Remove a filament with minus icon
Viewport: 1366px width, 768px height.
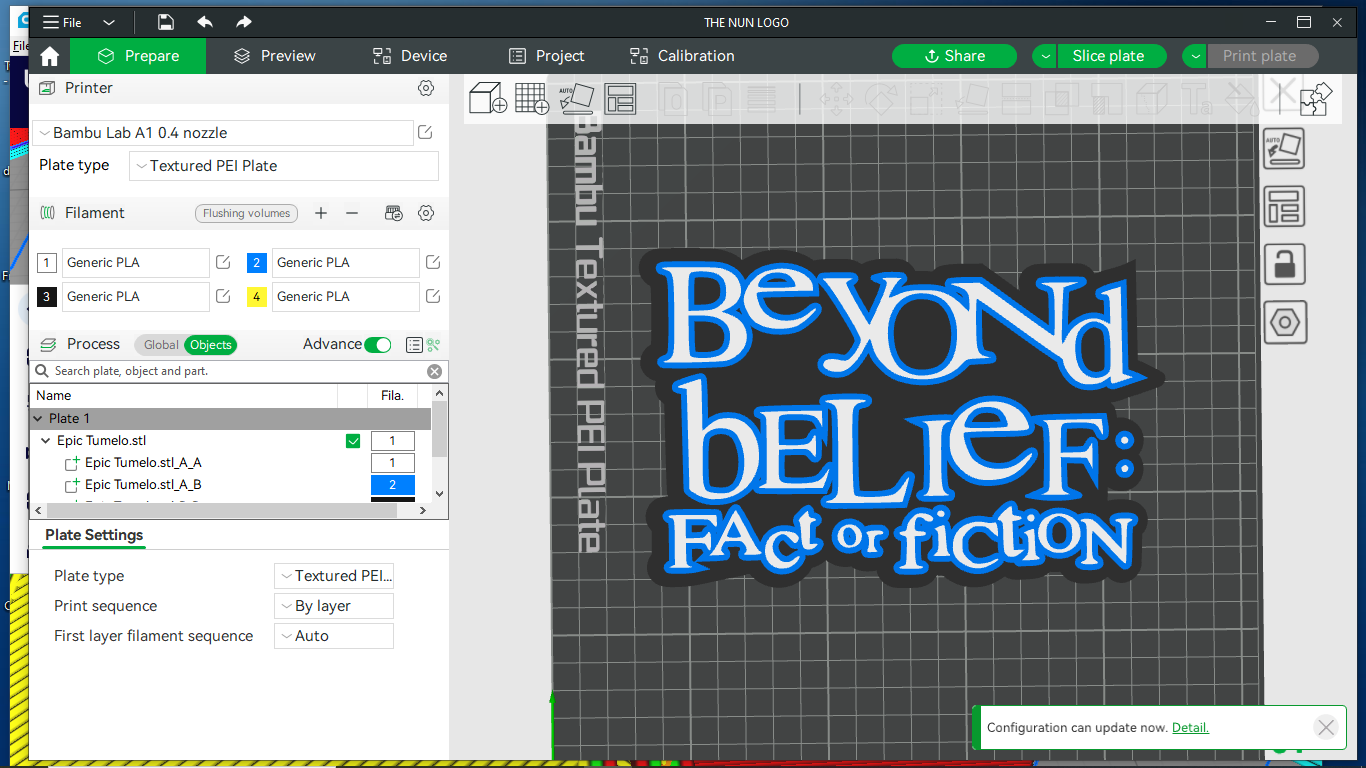pyautogui.click(x=352, y=213)
